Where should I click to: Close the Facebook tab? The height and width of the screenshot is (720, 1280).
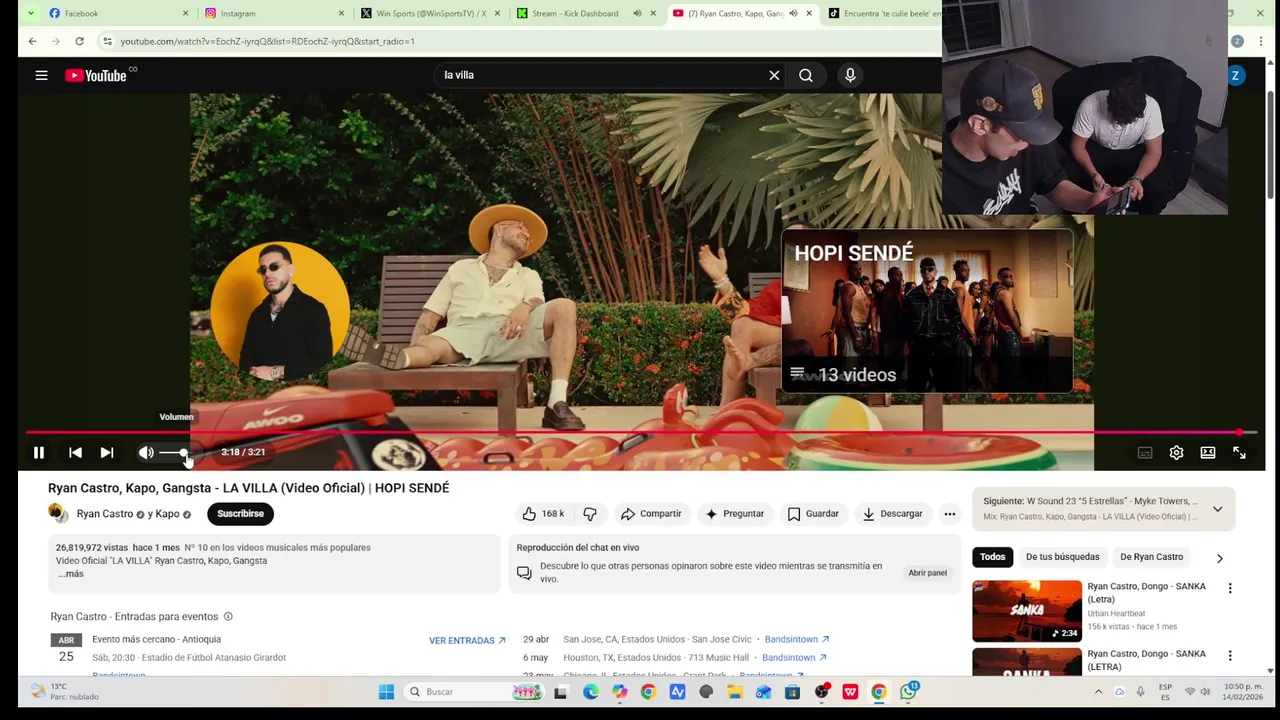pos(185,13)
